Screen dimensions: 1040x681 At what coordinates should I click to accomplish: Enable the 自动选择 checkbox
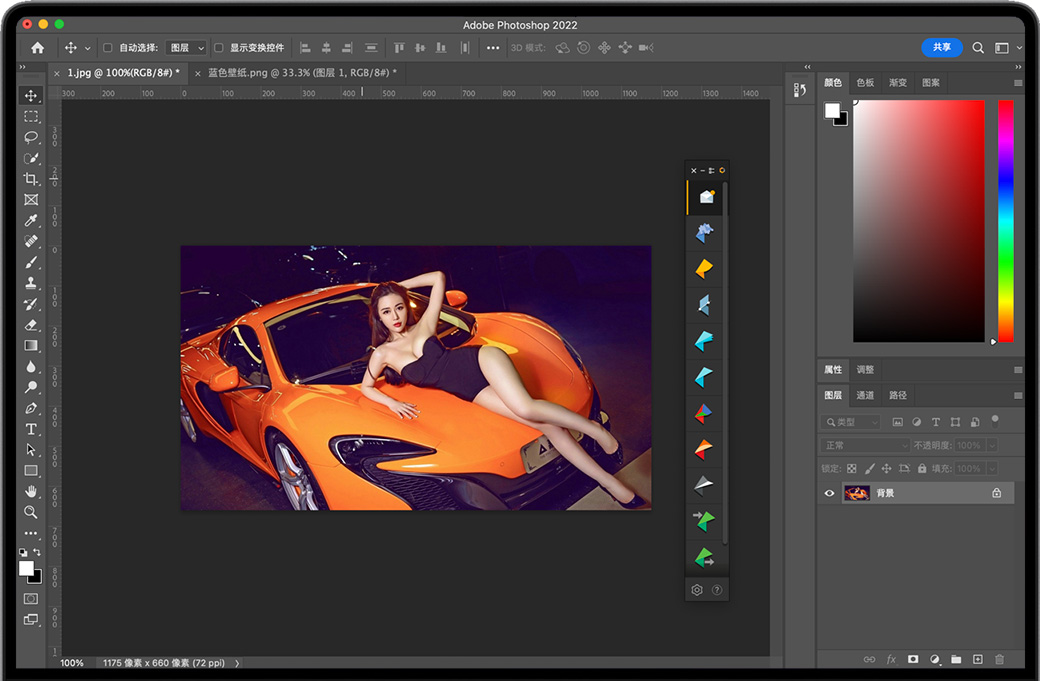pyautogui.click(x=108, y=47)
